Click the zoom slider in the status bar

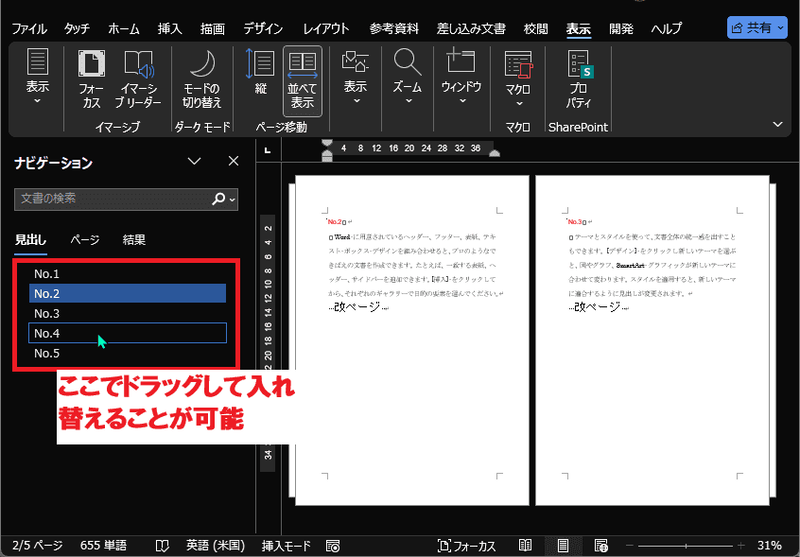pyautogui.click(x=686, y=546)
